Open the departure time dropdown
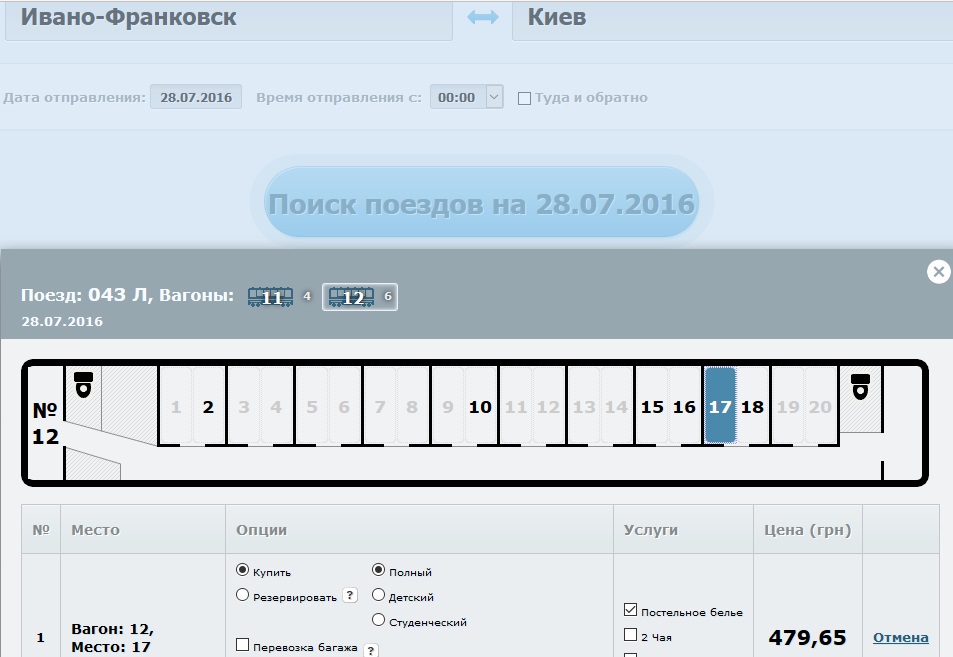Image resolution: width=953 pixels, height=657 pixels. (x=494, y=97)
